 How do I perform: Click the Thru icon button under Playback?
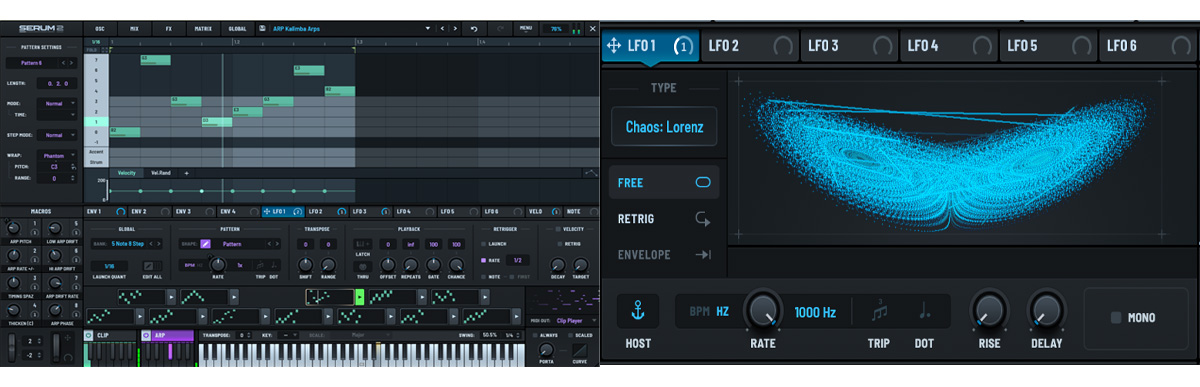tap(362, 267)
